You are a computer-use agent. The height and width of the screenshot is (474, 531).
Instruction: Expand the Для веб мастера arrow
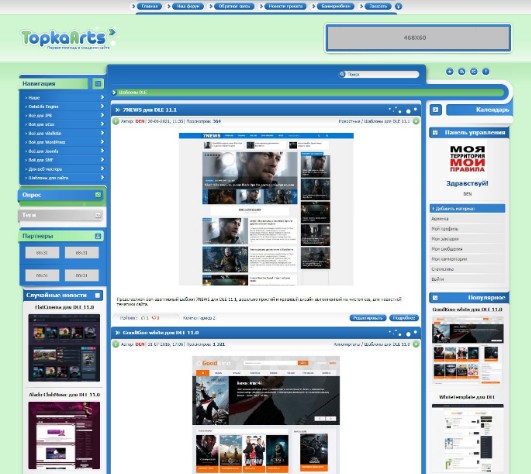pos(102,168)
